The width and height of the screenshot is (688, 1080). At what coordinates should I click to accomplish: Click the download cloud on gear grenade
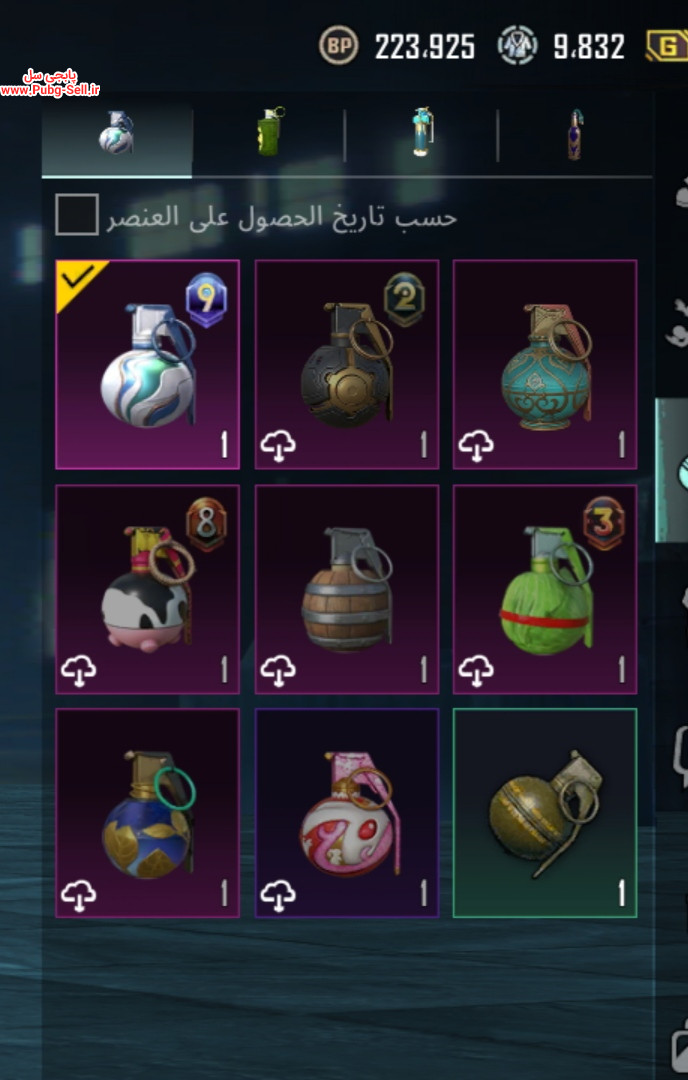coord(278,446)
